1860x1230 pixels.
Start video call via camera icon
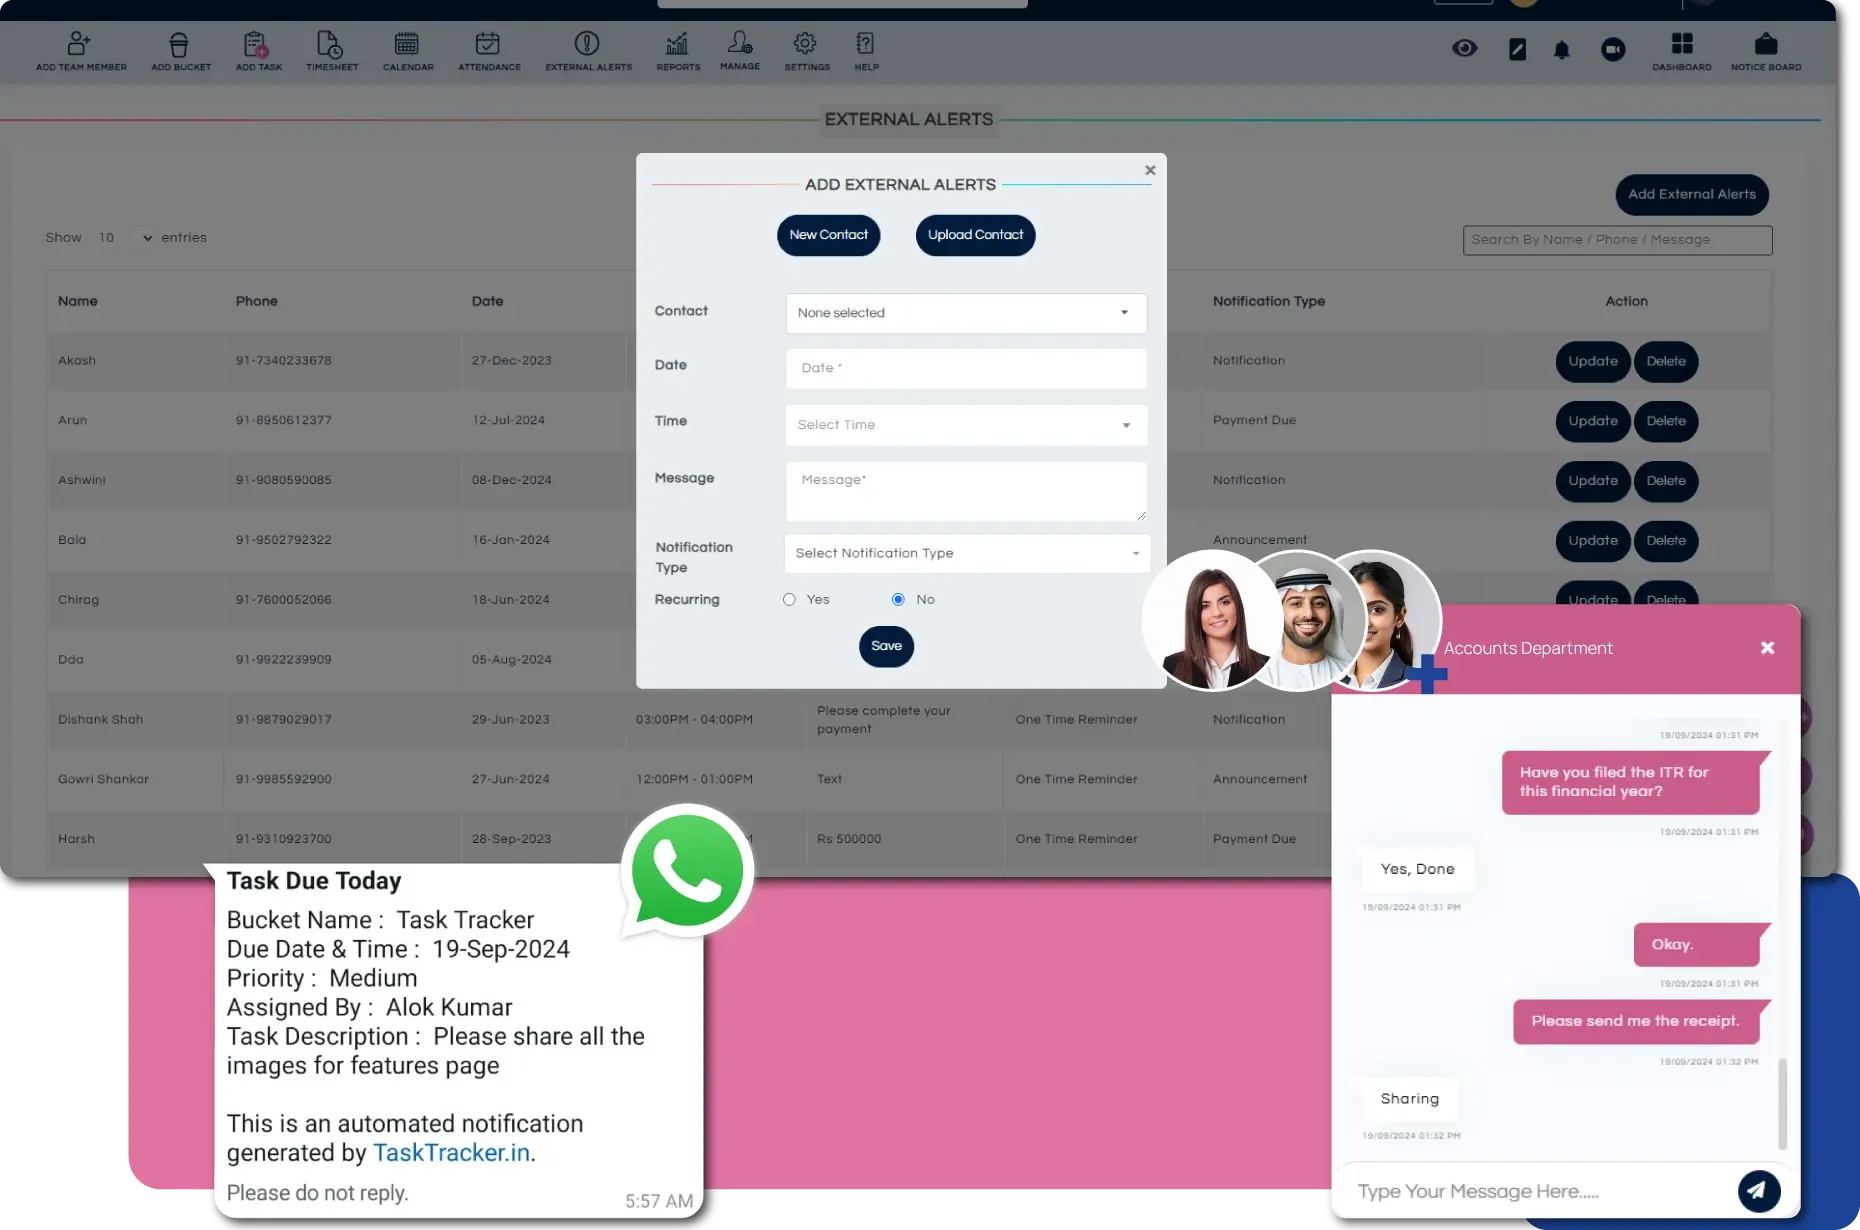pos(1612,50)
